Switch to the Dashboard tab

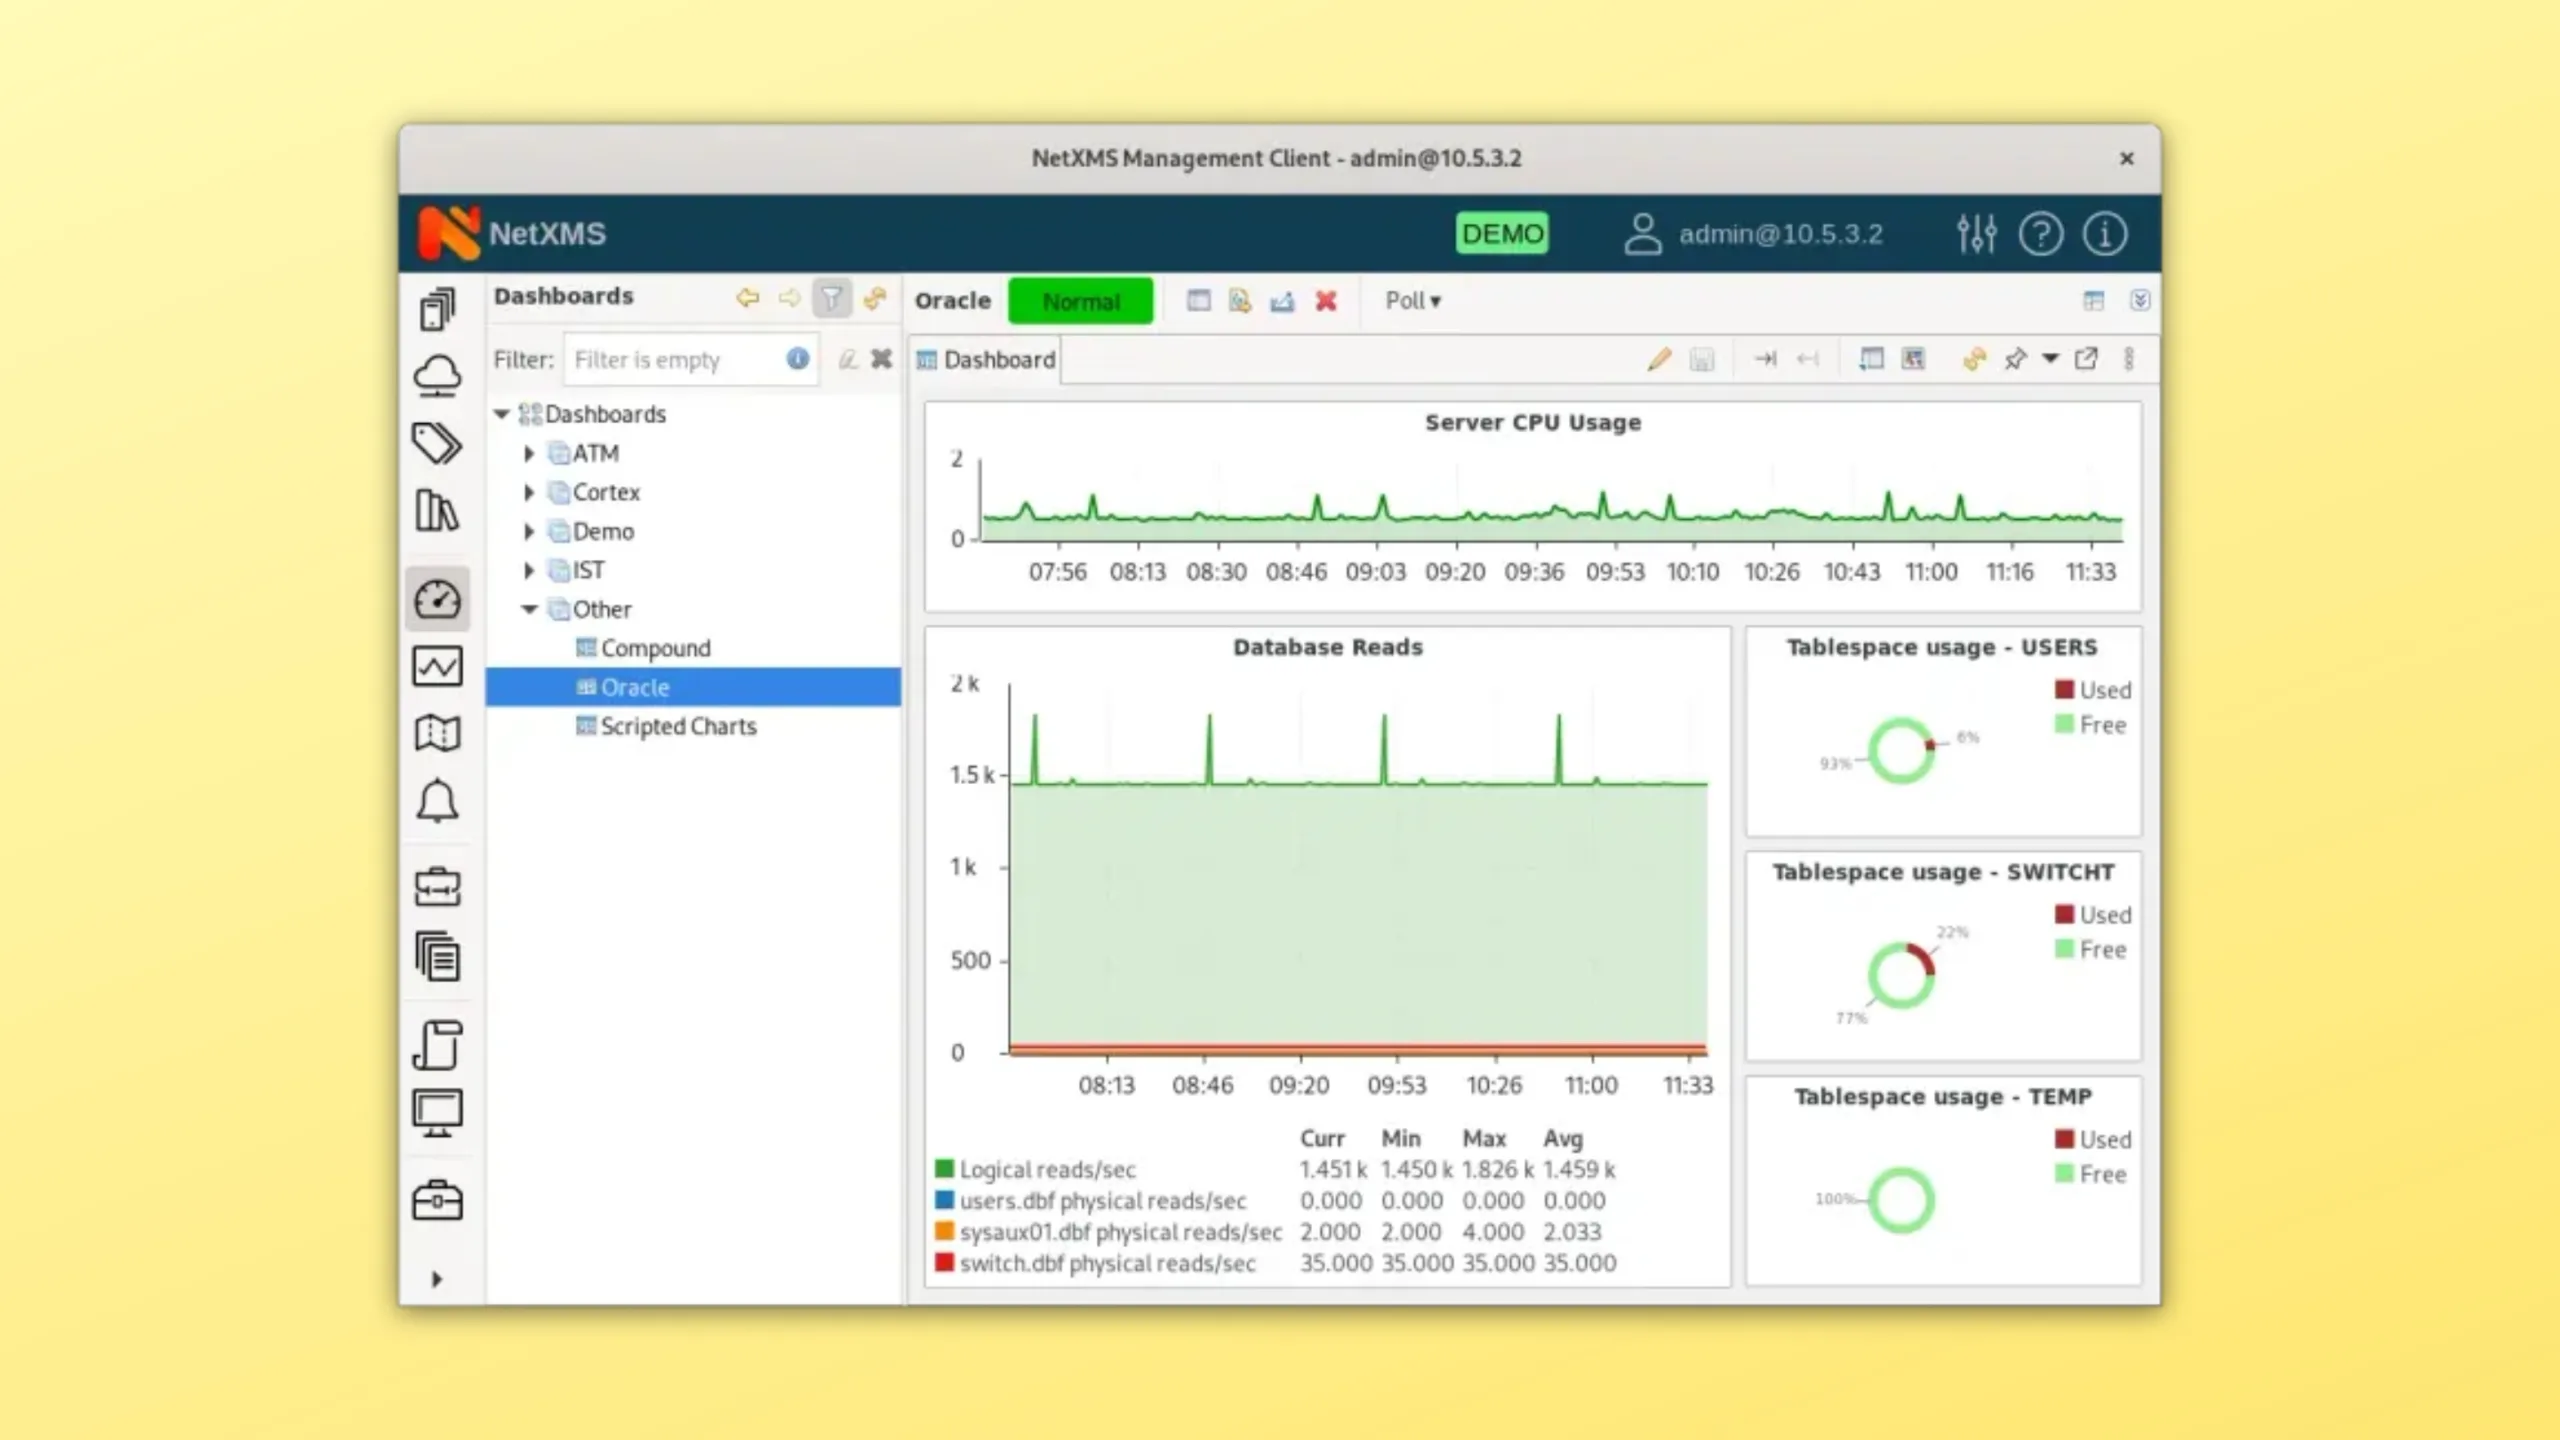986,360
